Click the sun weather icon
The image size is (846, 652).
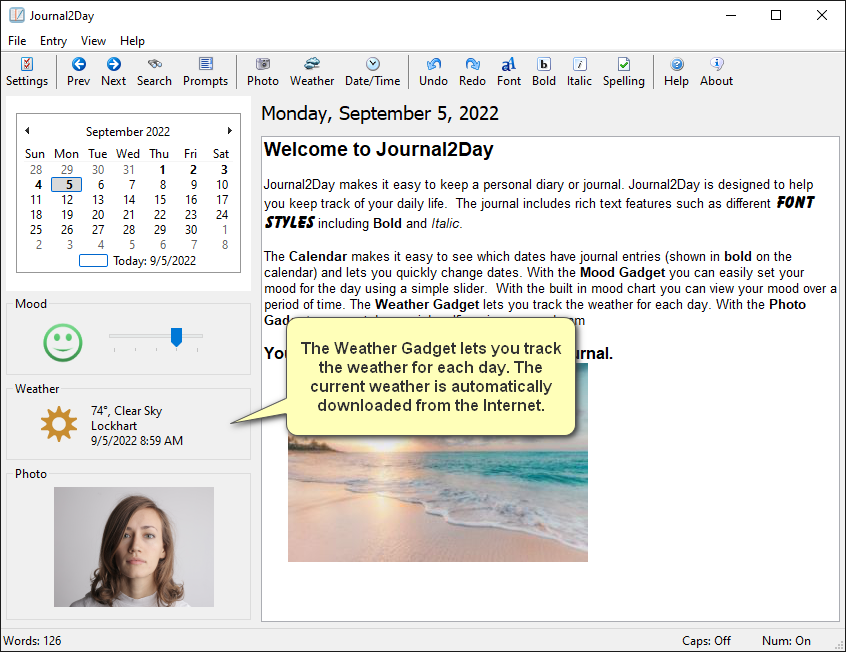coord(59,424)
